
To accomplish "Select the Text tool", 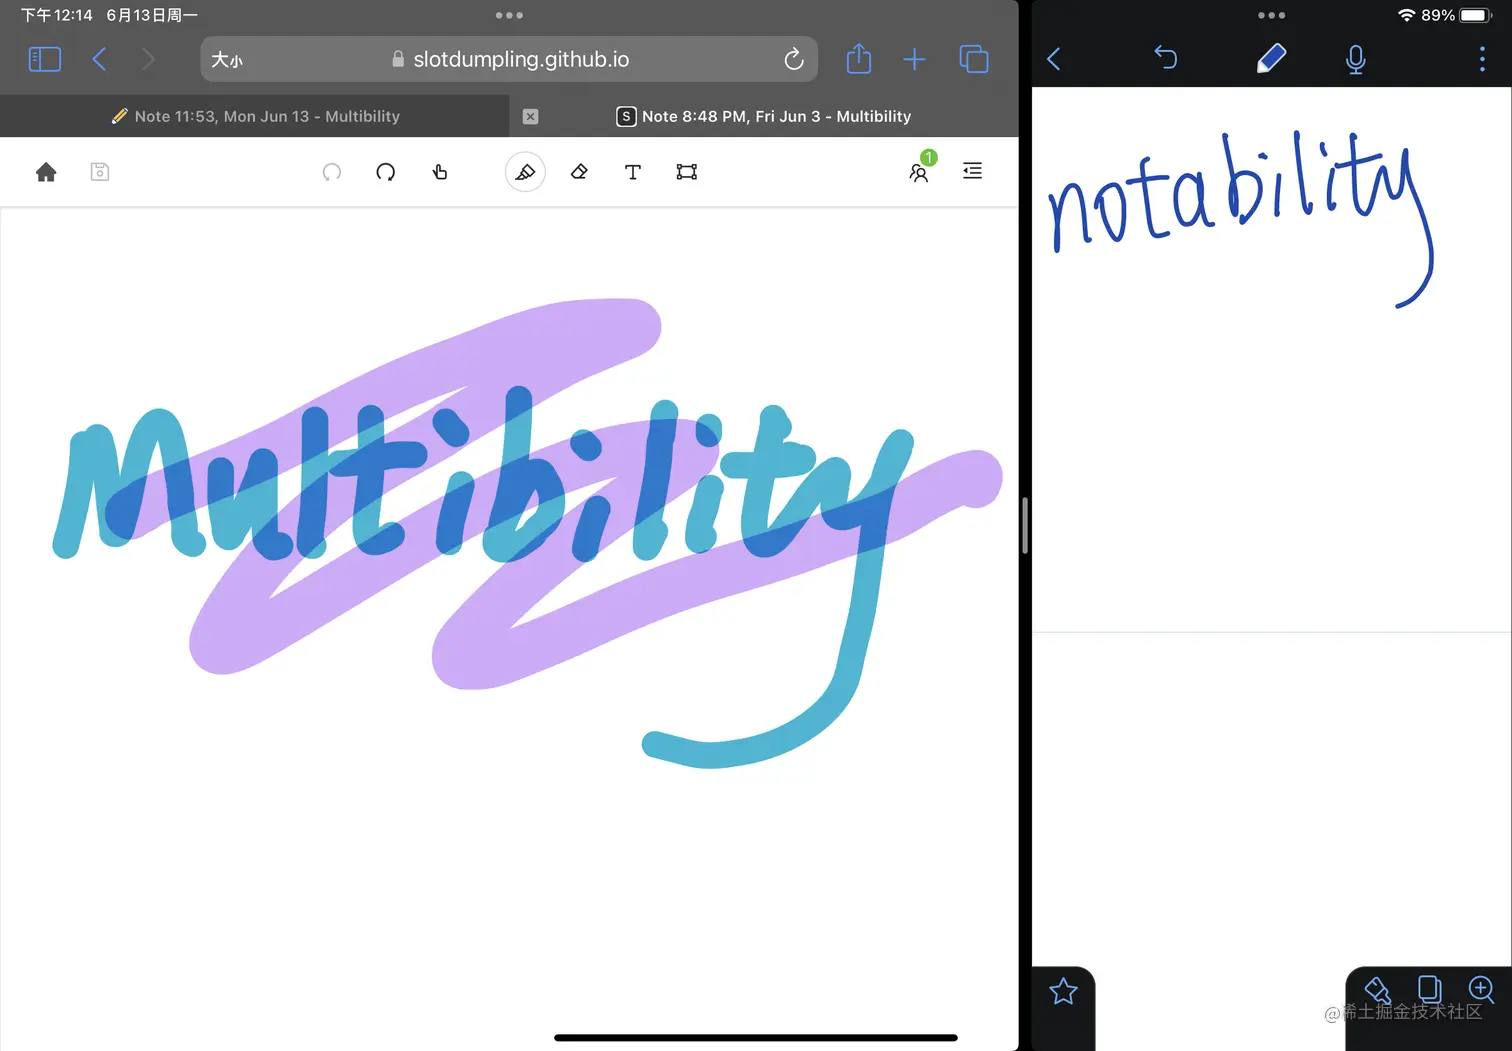I will click(x=633, y=172).
